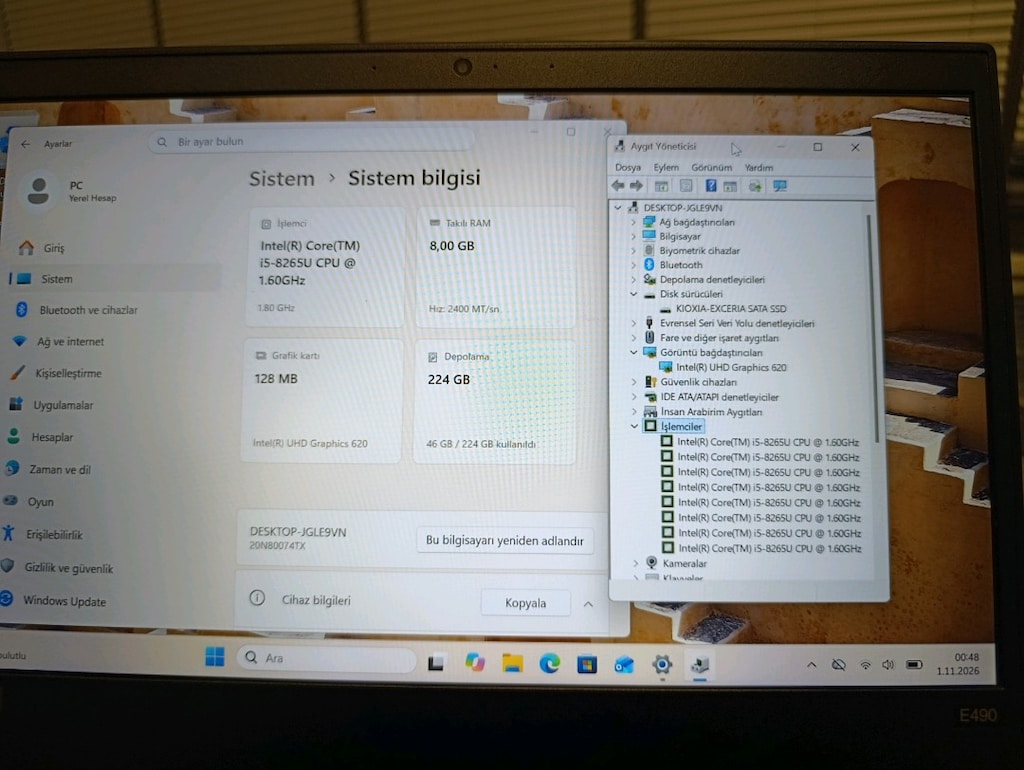The width and height of the screenshot is (1024, 770).
Task: Expand Fare ve diğer işaret aygıtları
Action: click(633, 338)
